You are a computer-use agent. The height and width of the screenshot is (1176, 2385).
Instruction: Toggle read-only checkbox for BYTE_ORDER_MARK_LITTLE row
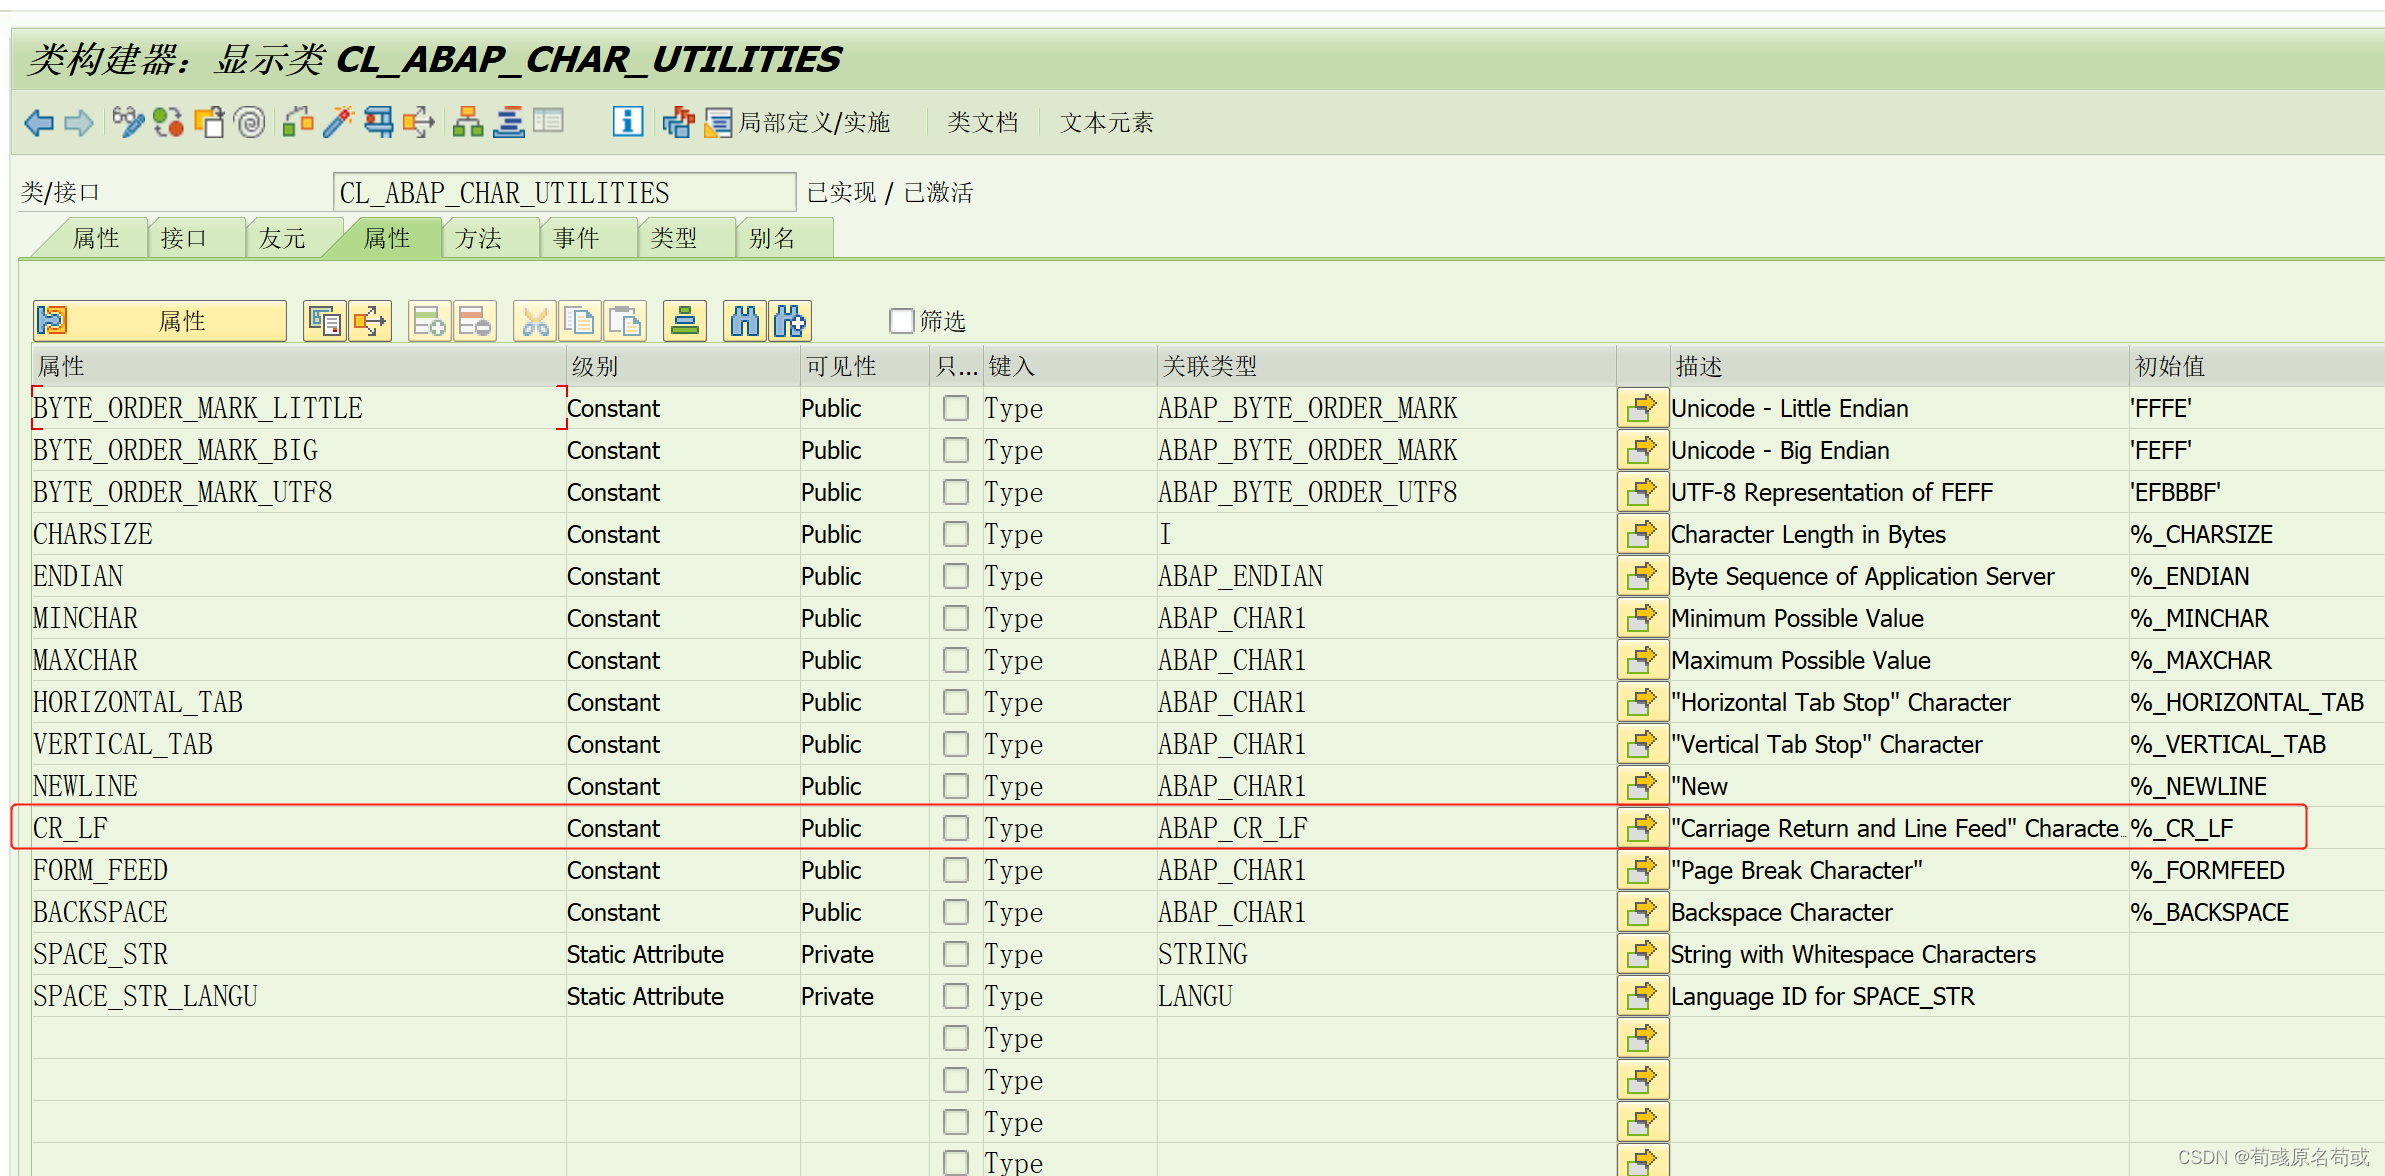pos(956,408)
